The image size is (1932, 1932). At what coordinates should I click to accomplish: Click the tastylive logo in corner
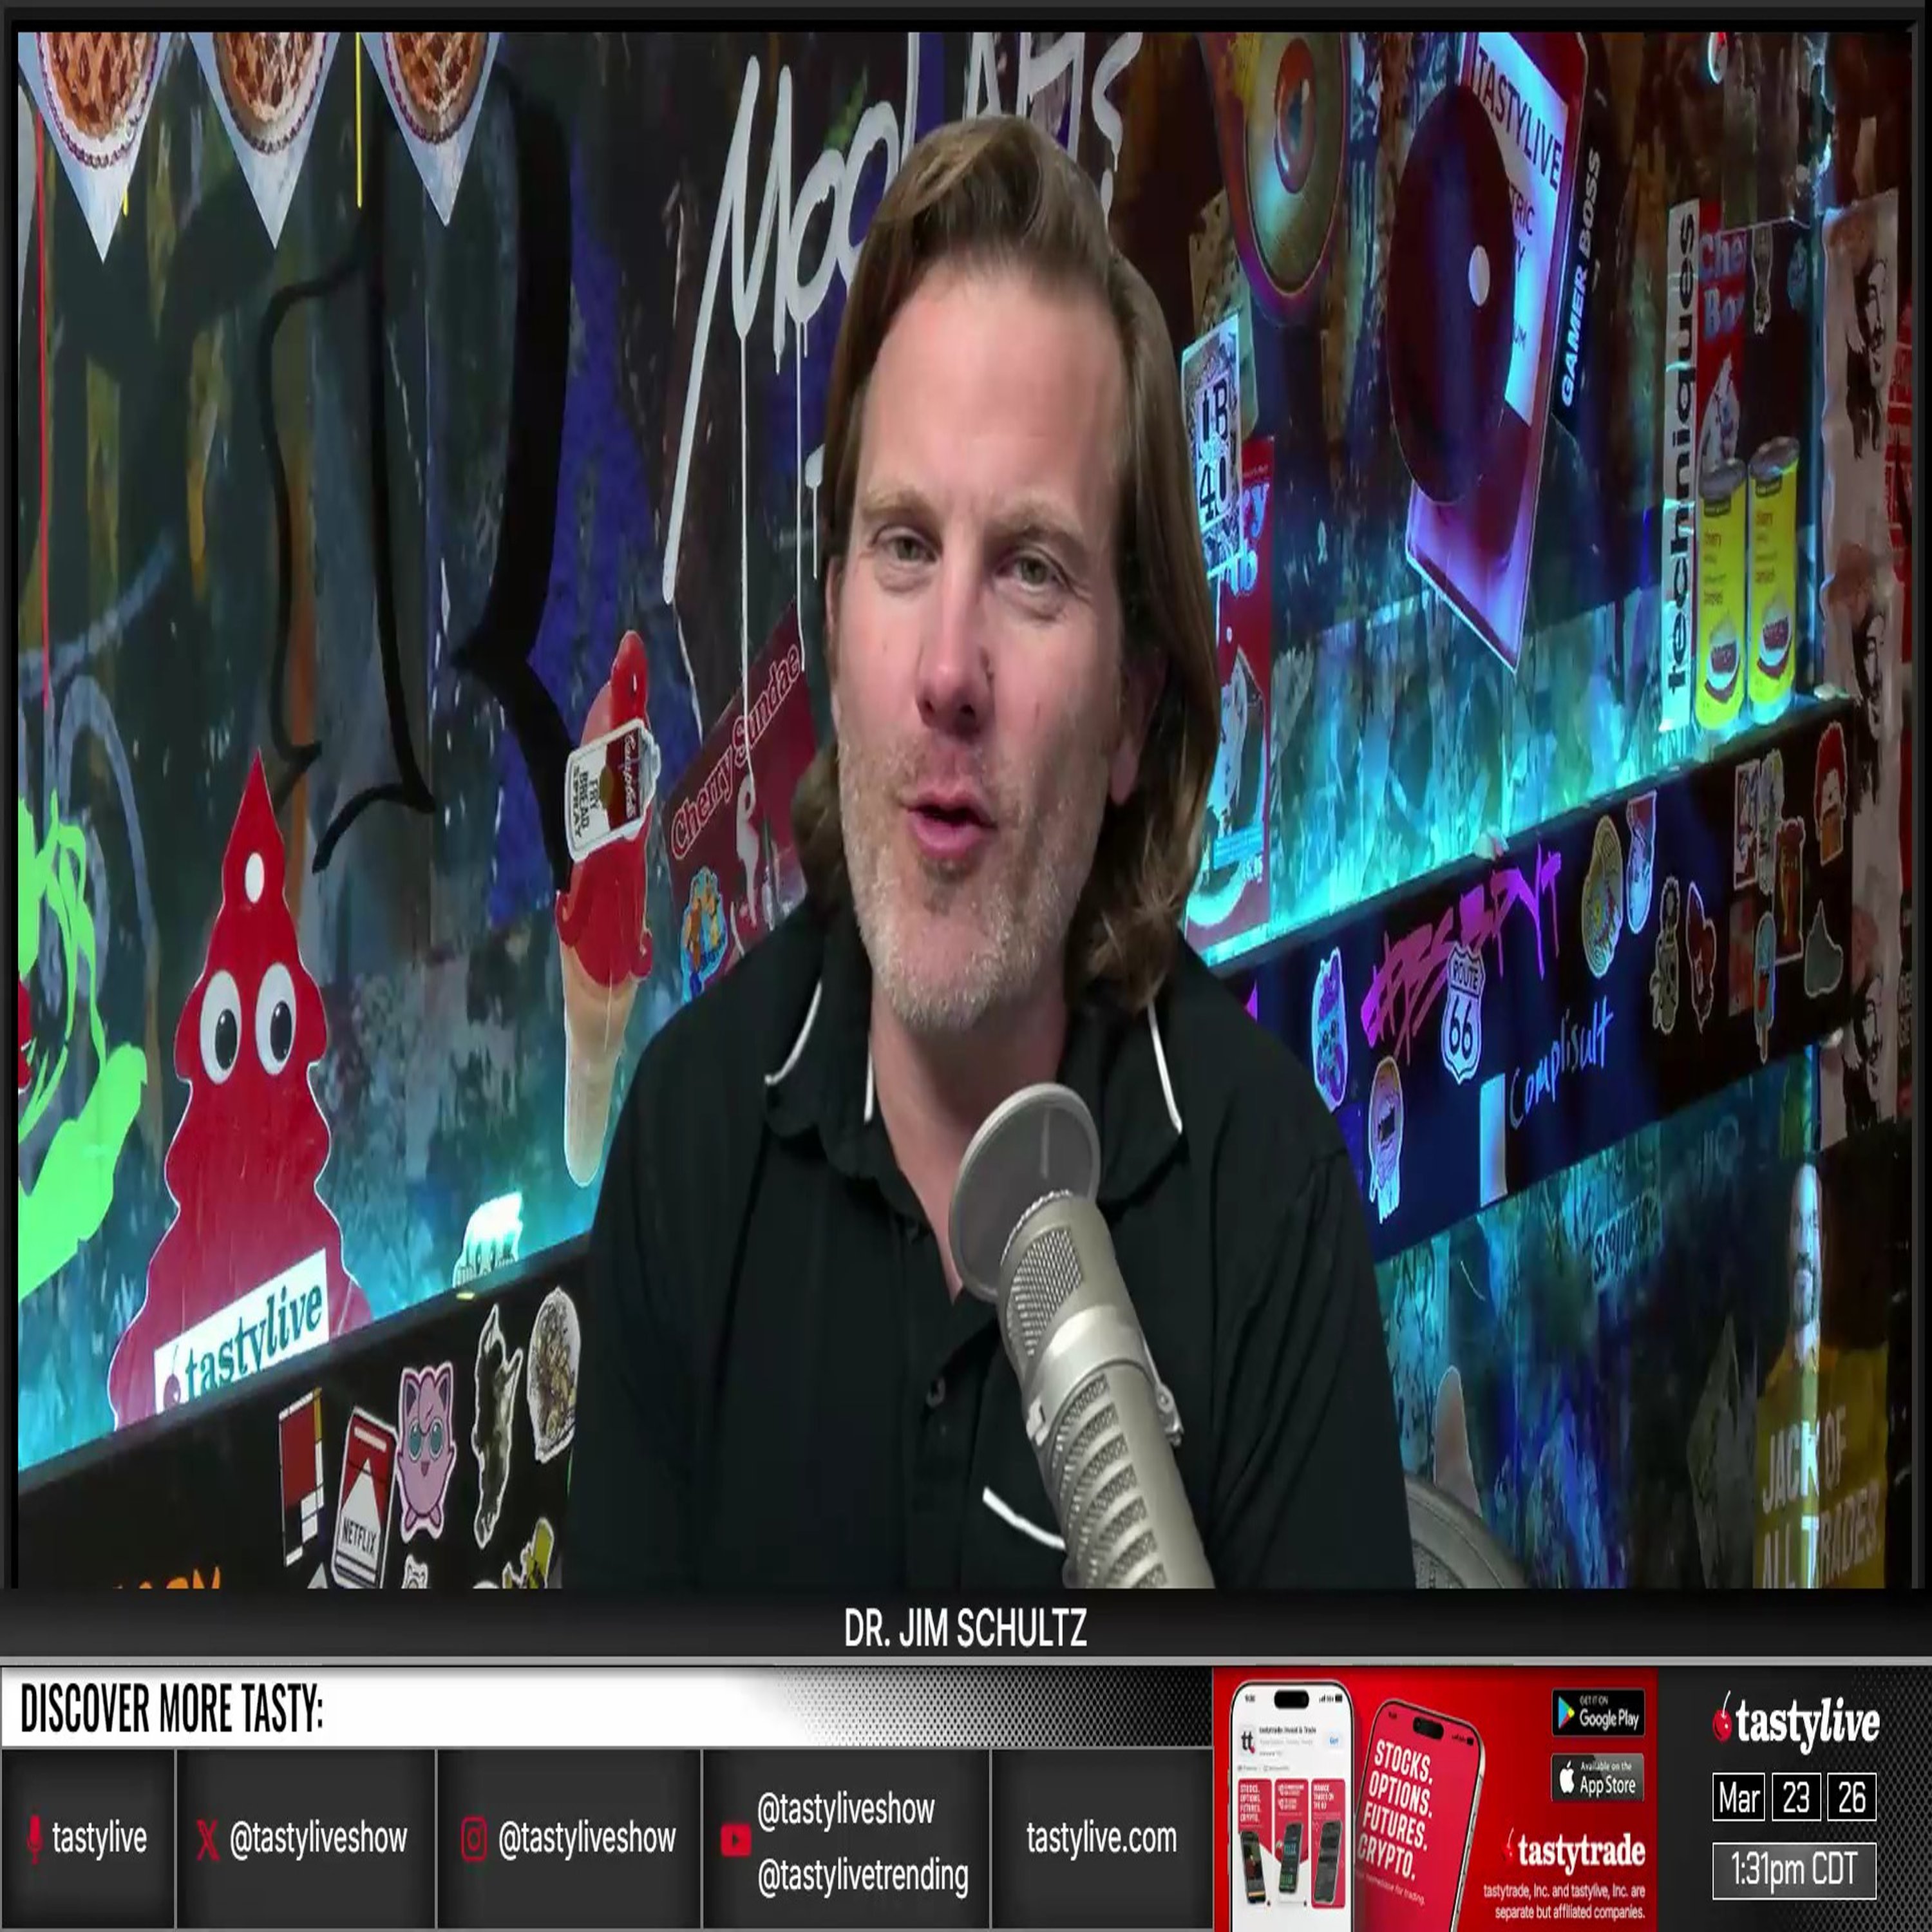(x=1795, y=1722)
